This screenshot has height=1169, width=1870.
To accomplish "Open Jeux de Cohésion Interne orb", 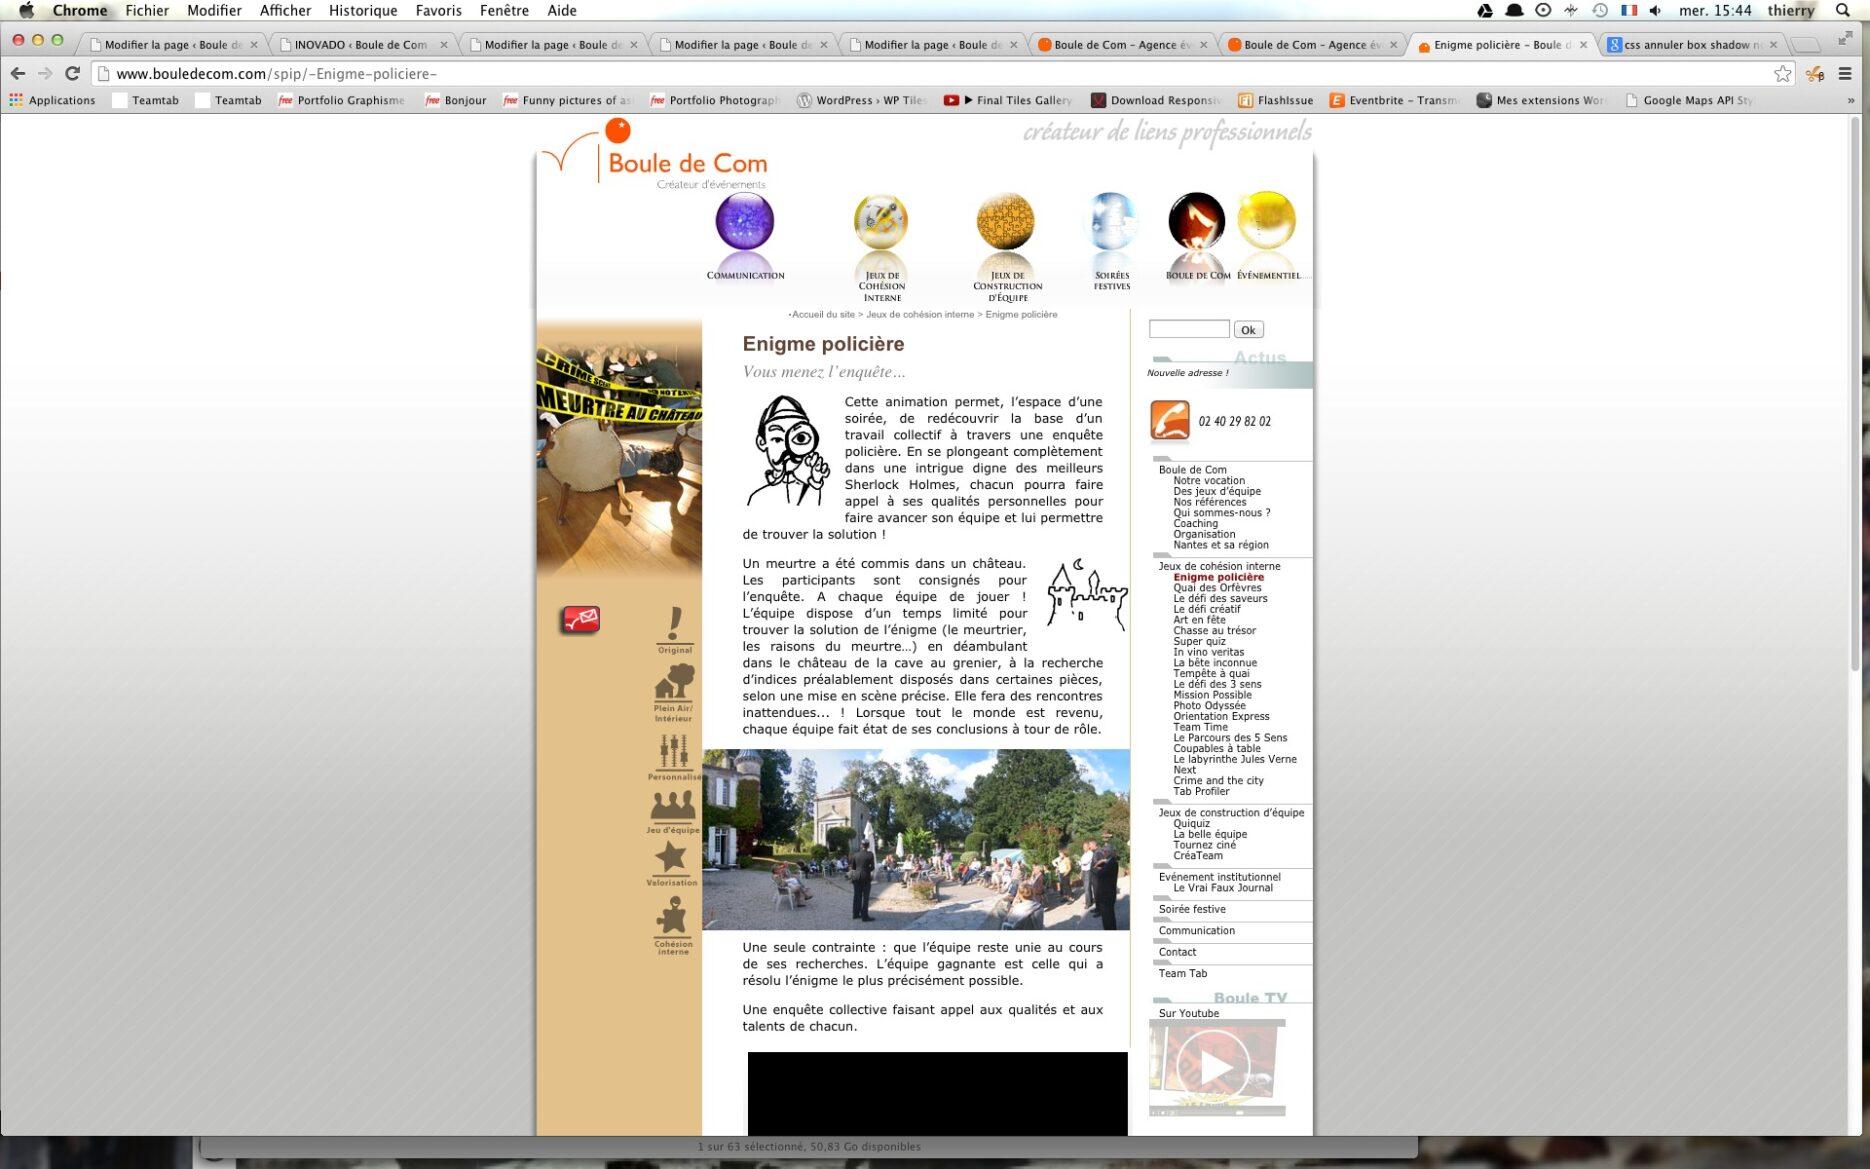I will (881, 221).
